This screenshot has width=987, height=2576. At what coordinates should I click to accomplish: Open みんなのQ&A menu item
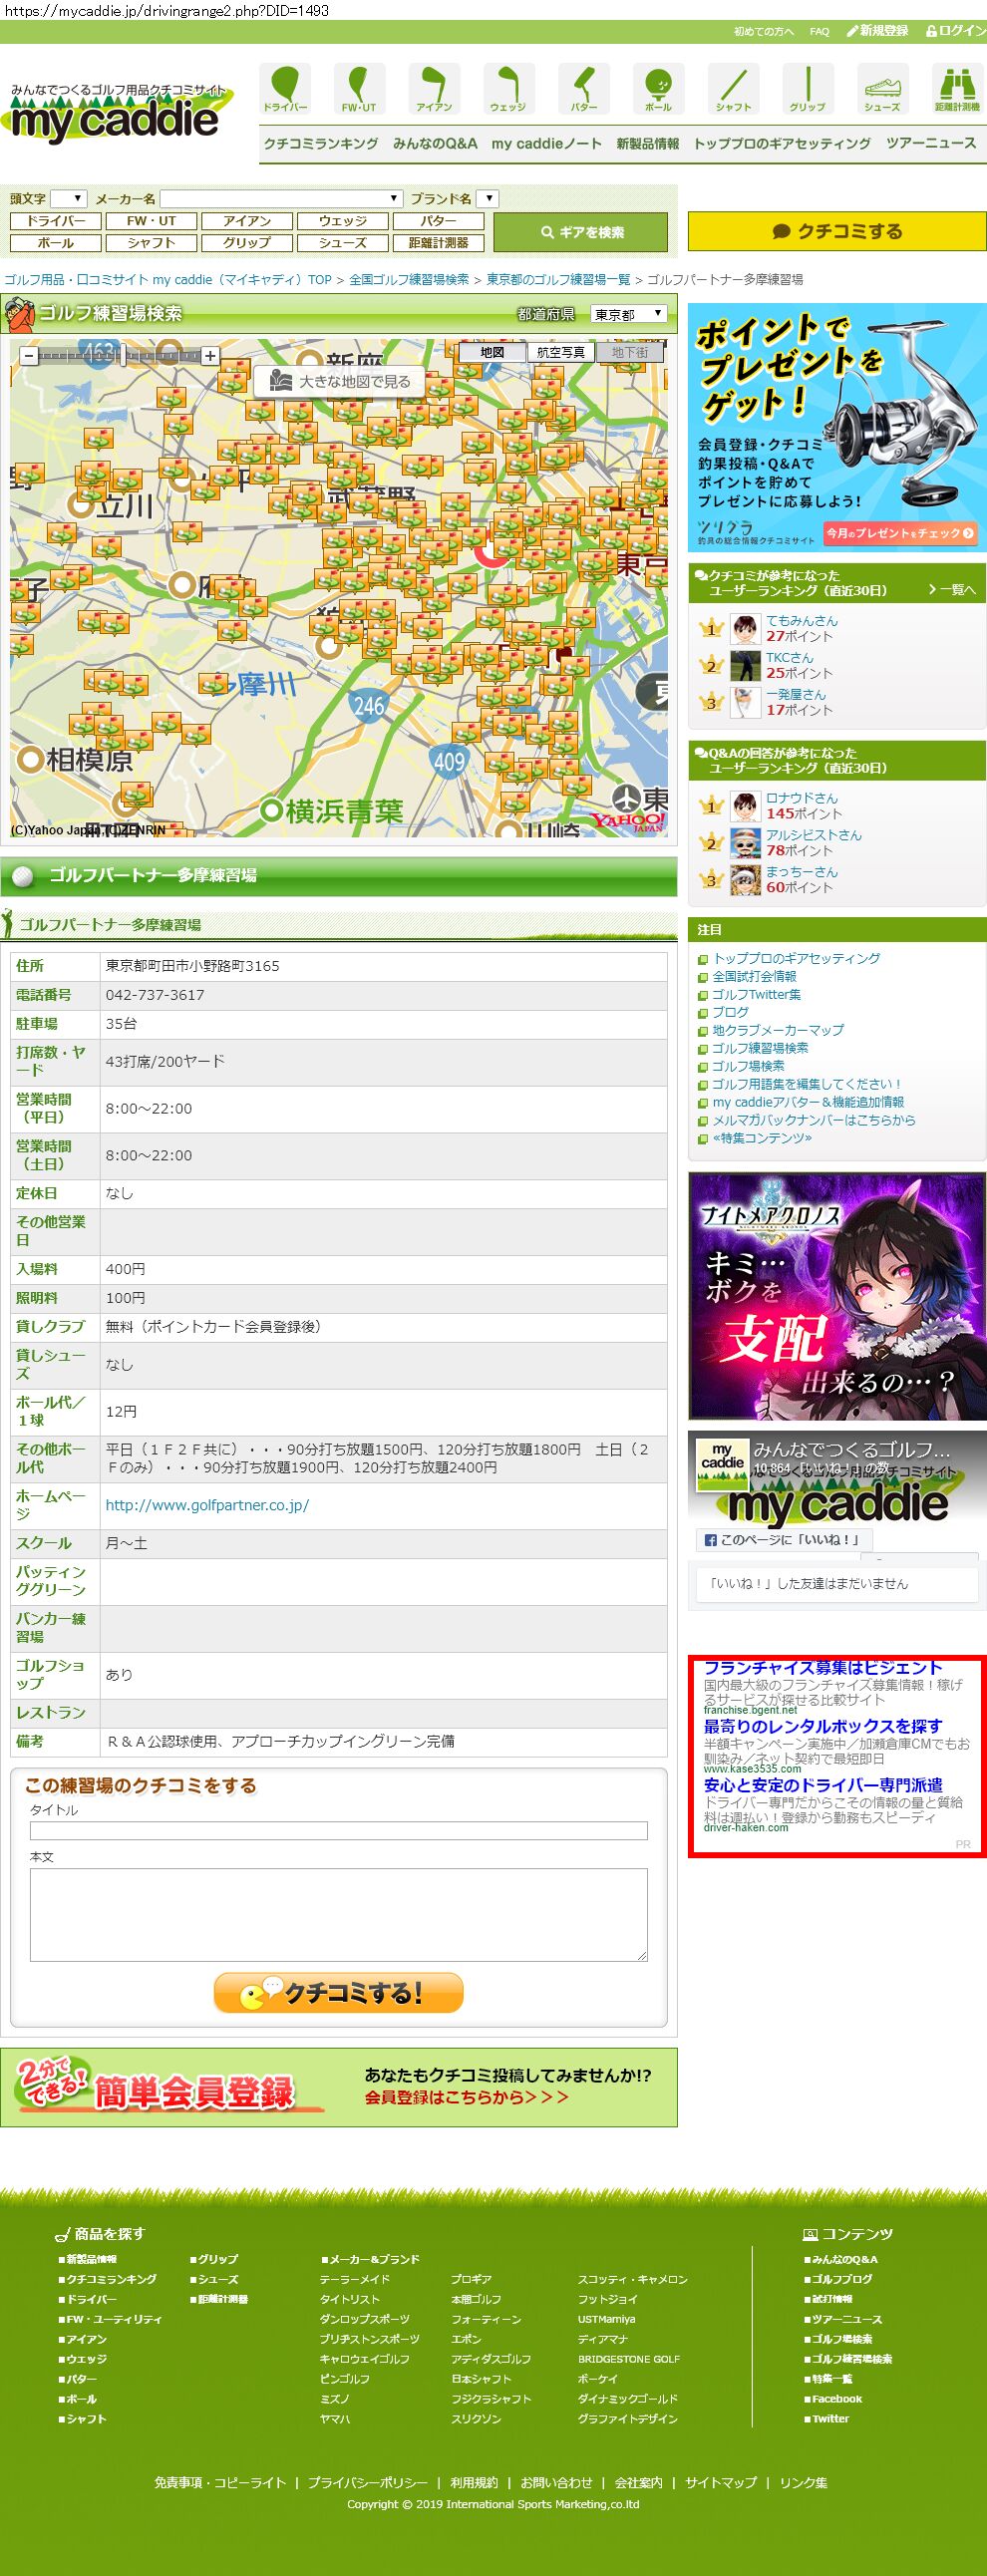tap(435, 144)
